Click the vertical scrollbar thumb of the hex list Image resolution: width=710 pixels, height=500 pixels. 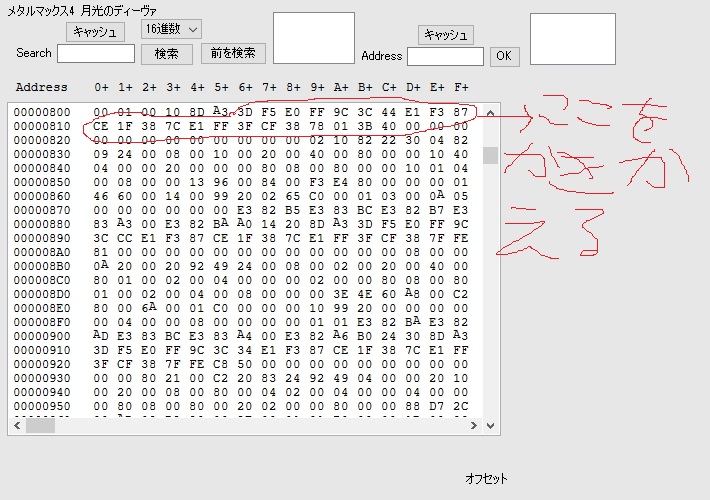pos(490,155)
